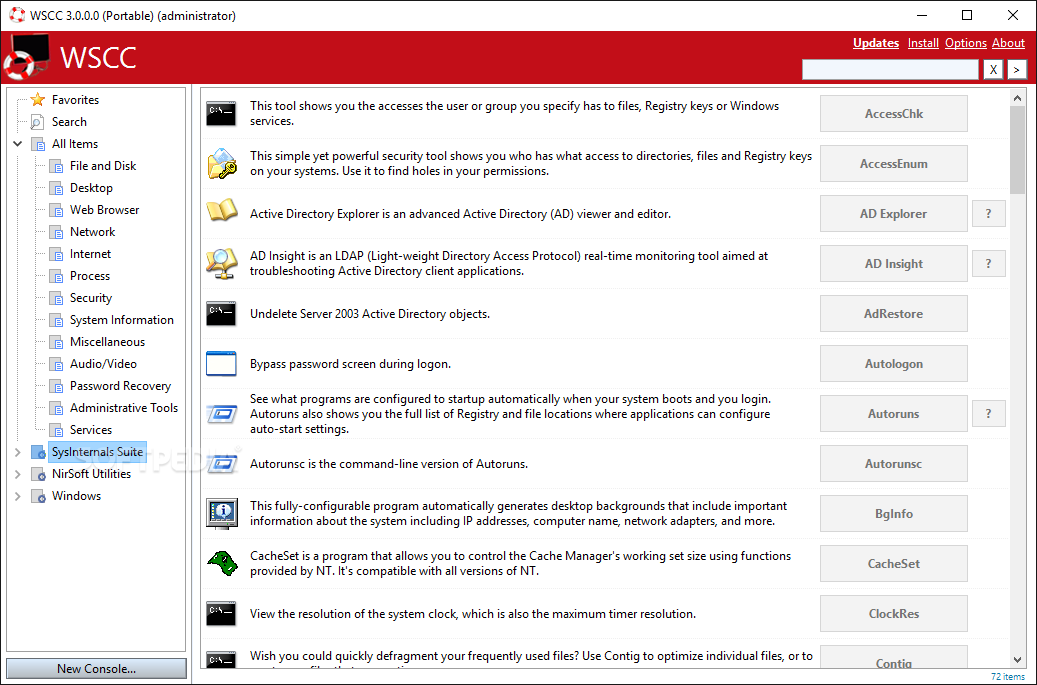Click the list scrollbar up arrow
The image size is (1037, 685).
coord(1017,98)
